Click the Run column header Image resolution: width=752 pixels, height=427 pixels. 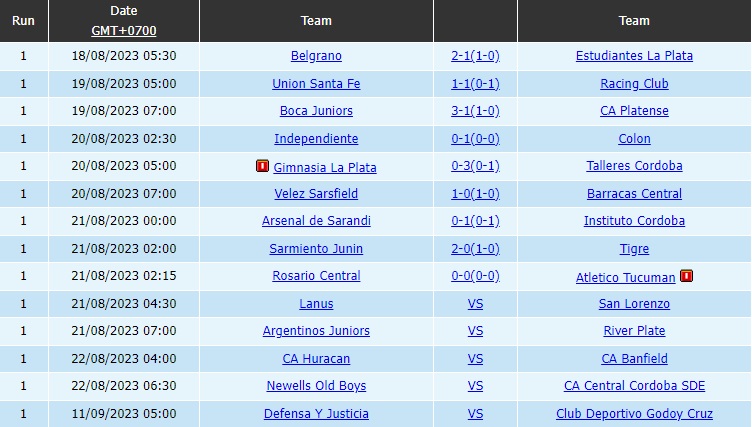tap(24, 20)
